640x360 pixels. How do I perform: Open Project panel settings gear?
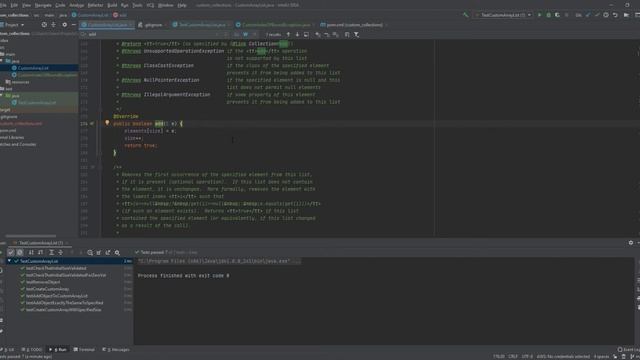pyautogui.click(x=64, y=25)
